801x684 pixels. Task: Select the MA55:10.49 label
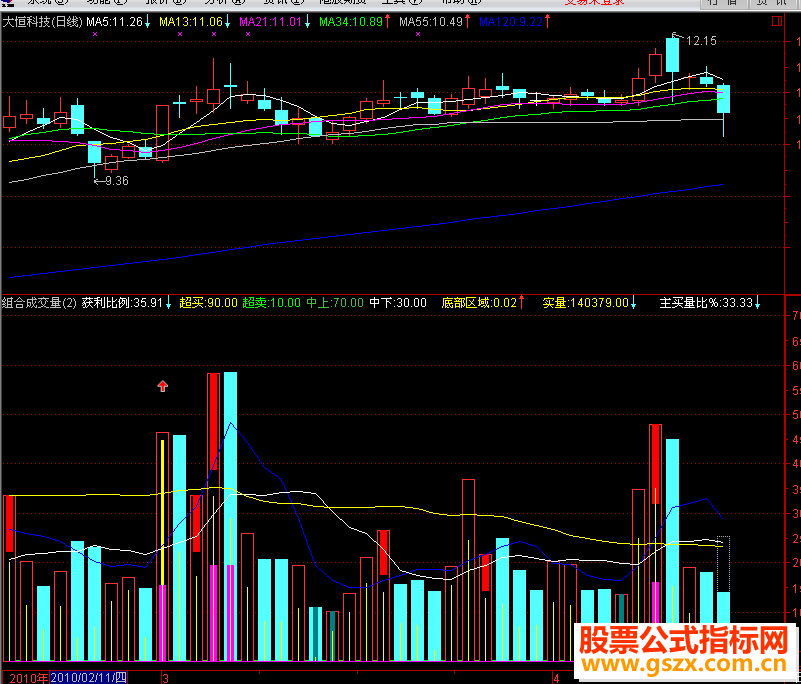[x=431, y=22]
